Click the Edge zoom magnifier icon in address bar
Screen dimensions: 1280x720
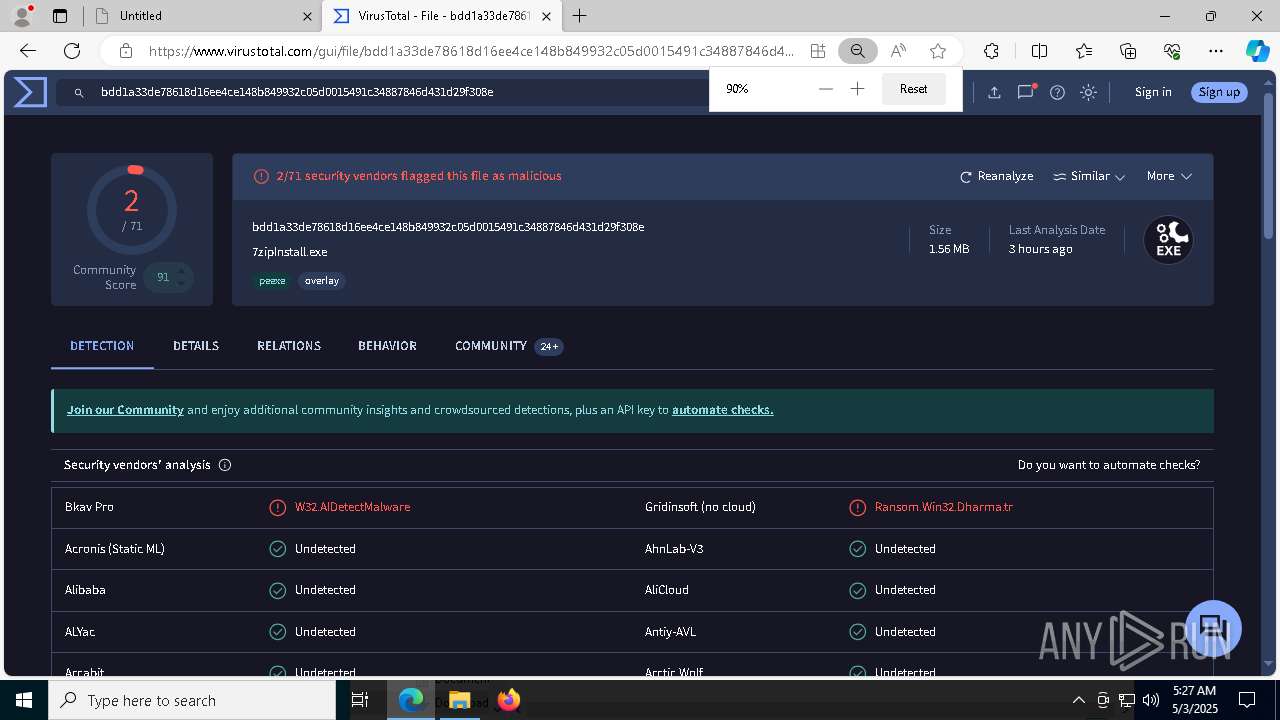(x=857, y=51)
